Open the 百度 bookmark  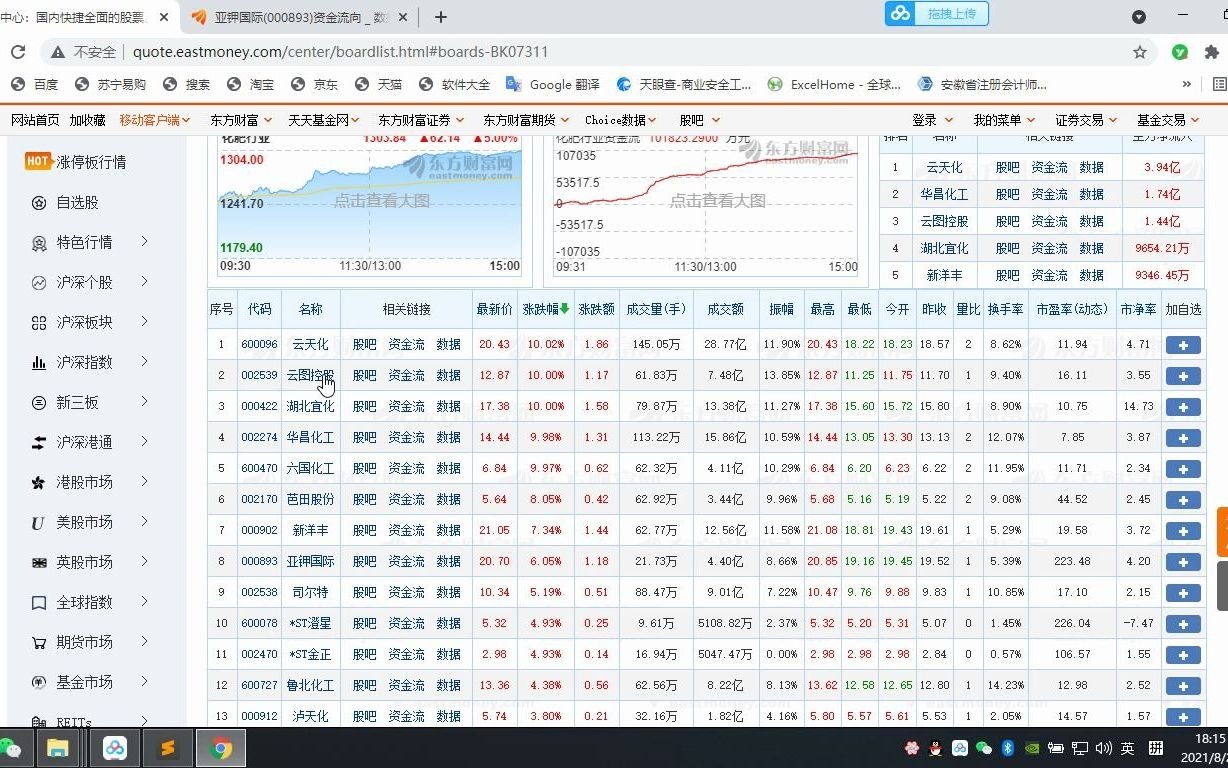click(35, 85)
